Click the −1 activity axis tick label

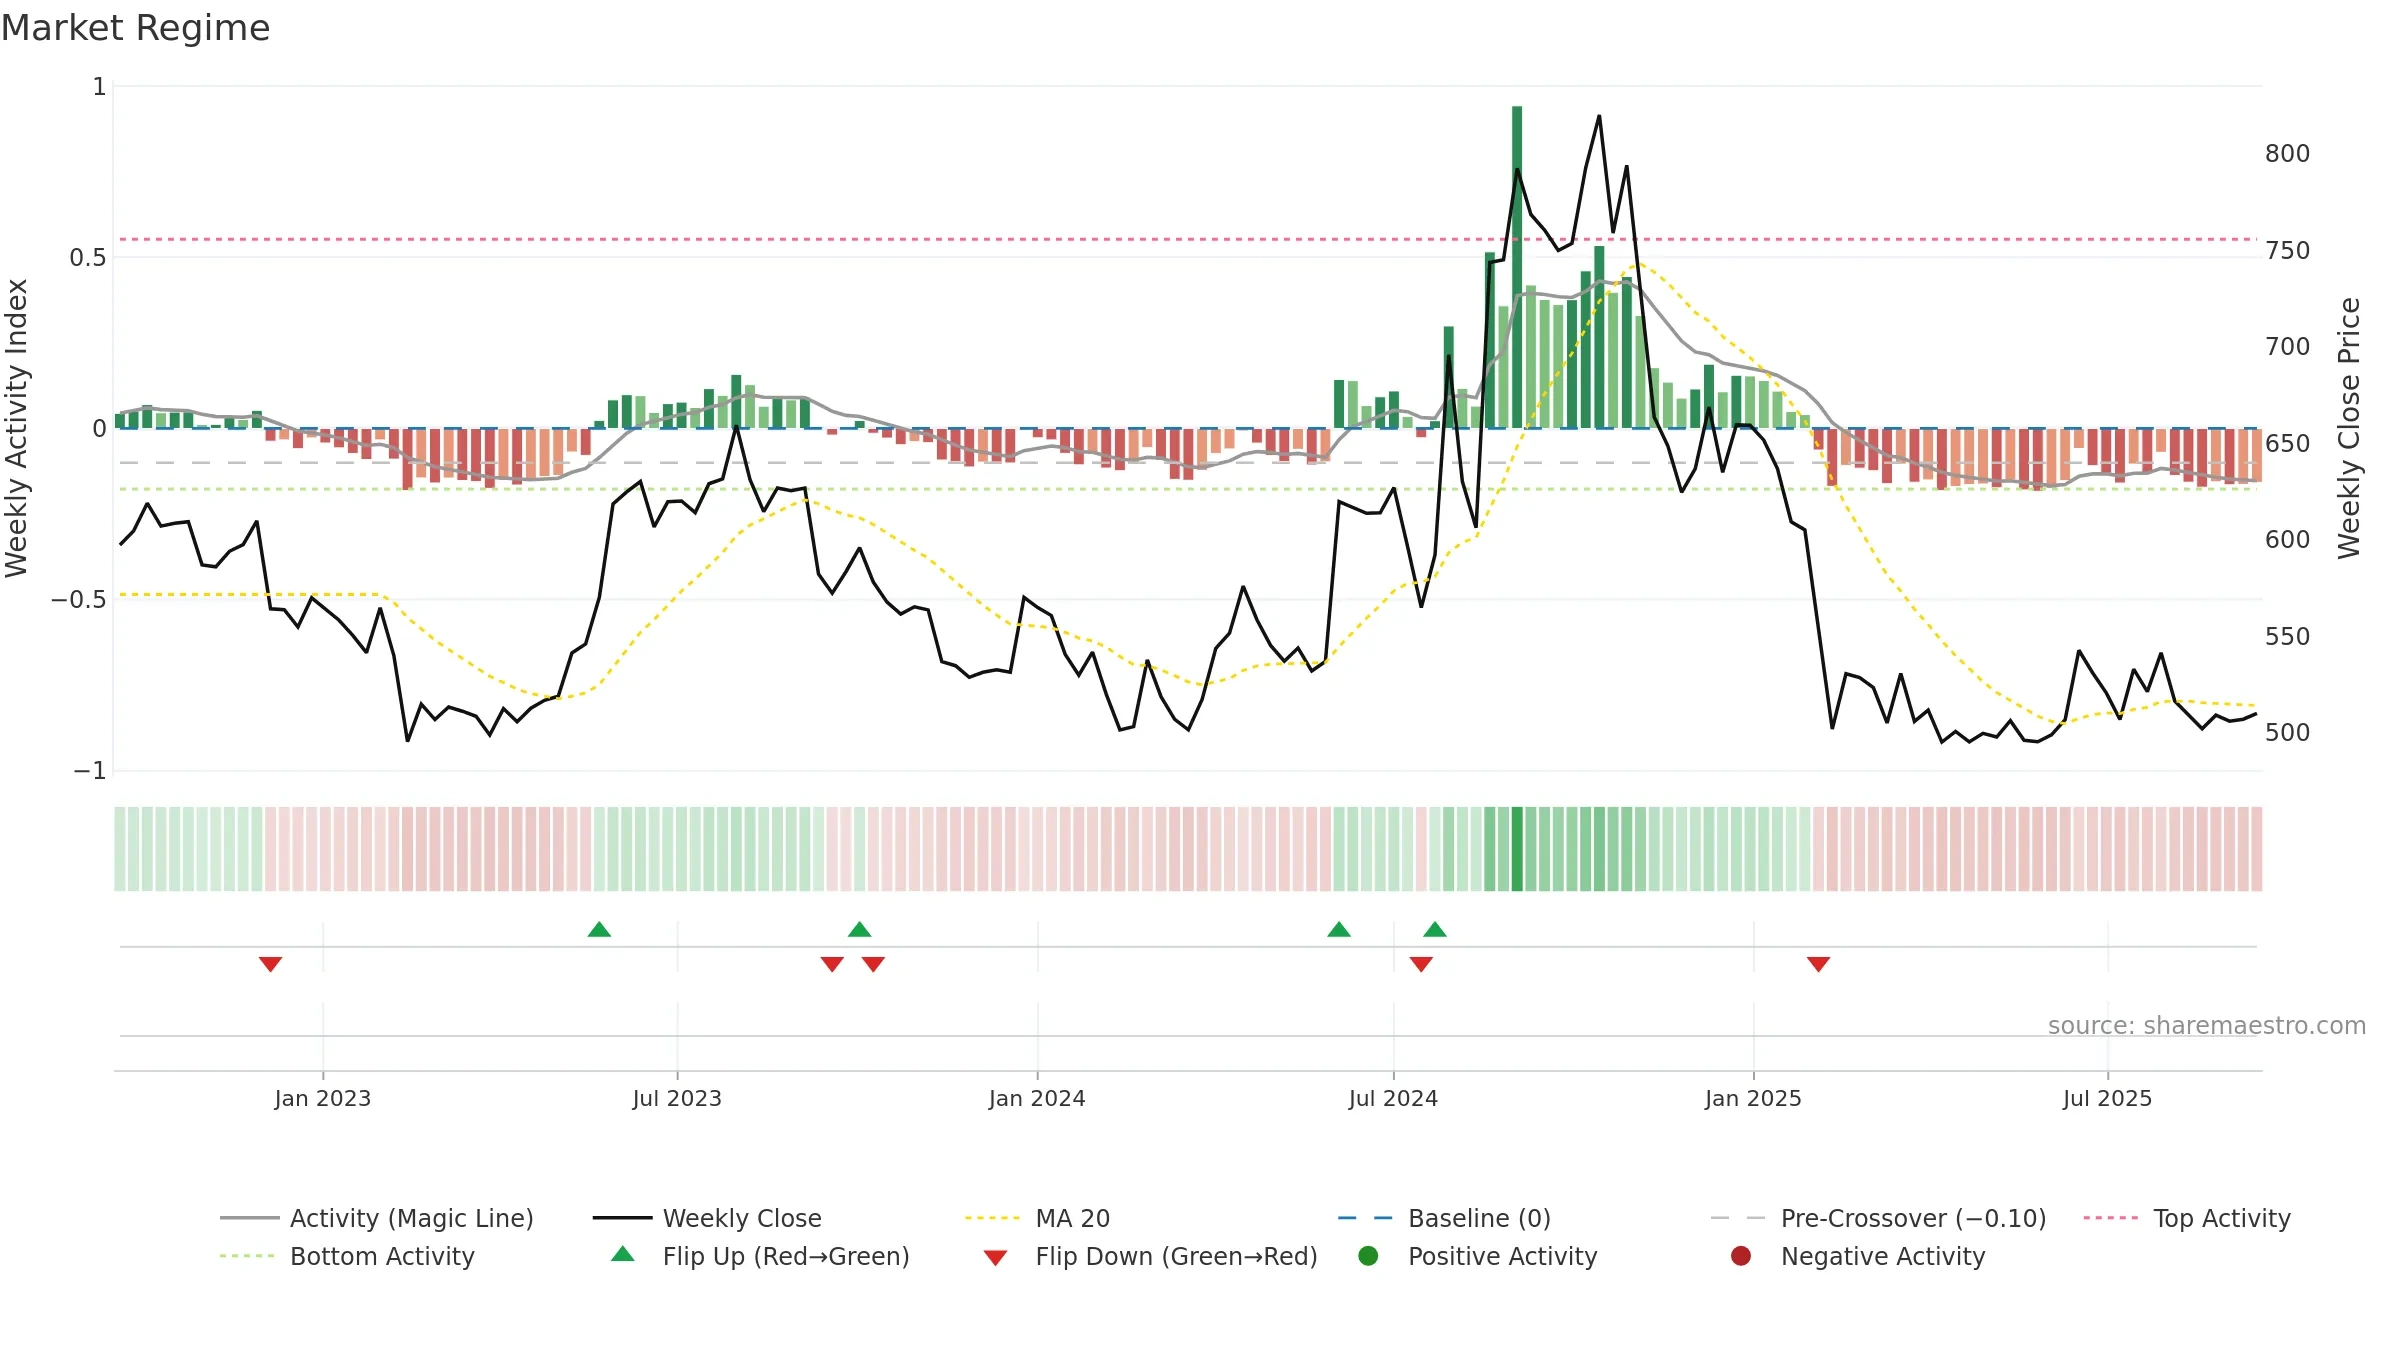tap(89, 771)
